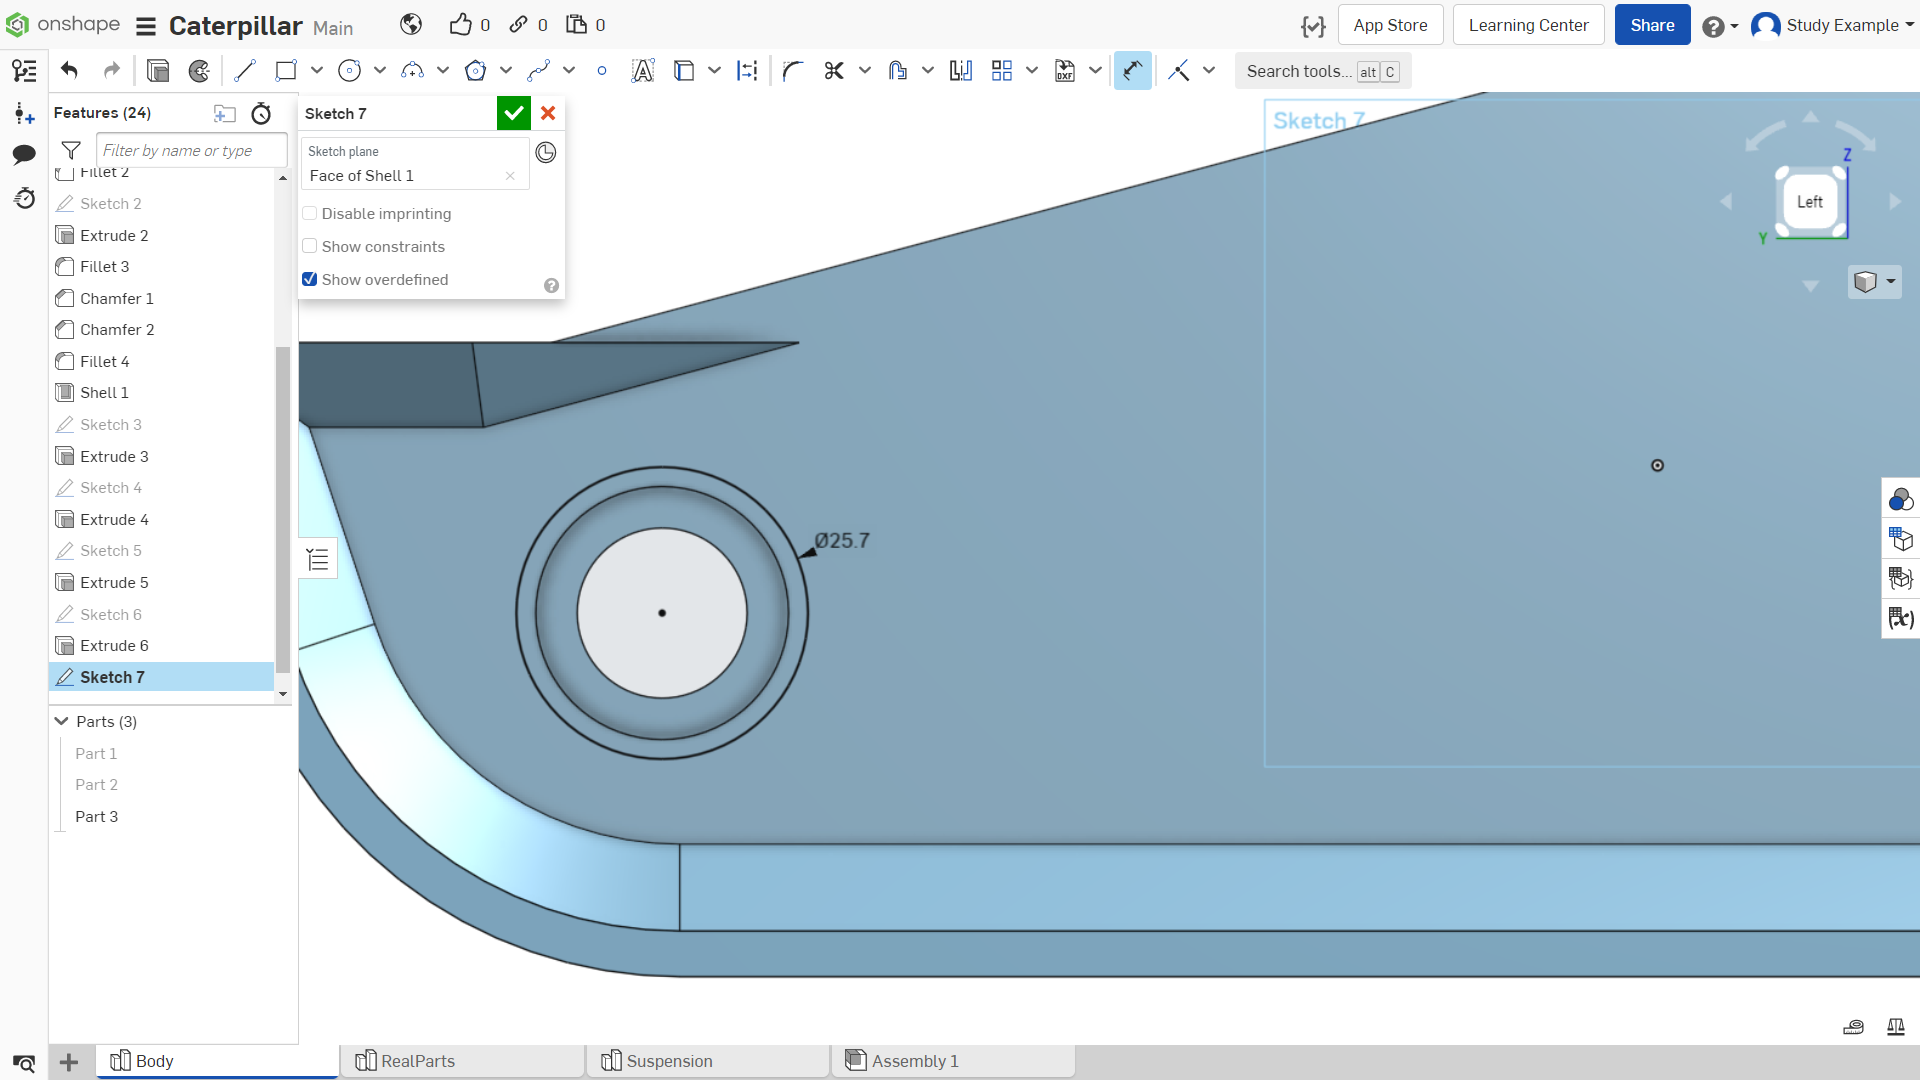Accept Sketch 7 with green checkmark

tap(514, 113)
